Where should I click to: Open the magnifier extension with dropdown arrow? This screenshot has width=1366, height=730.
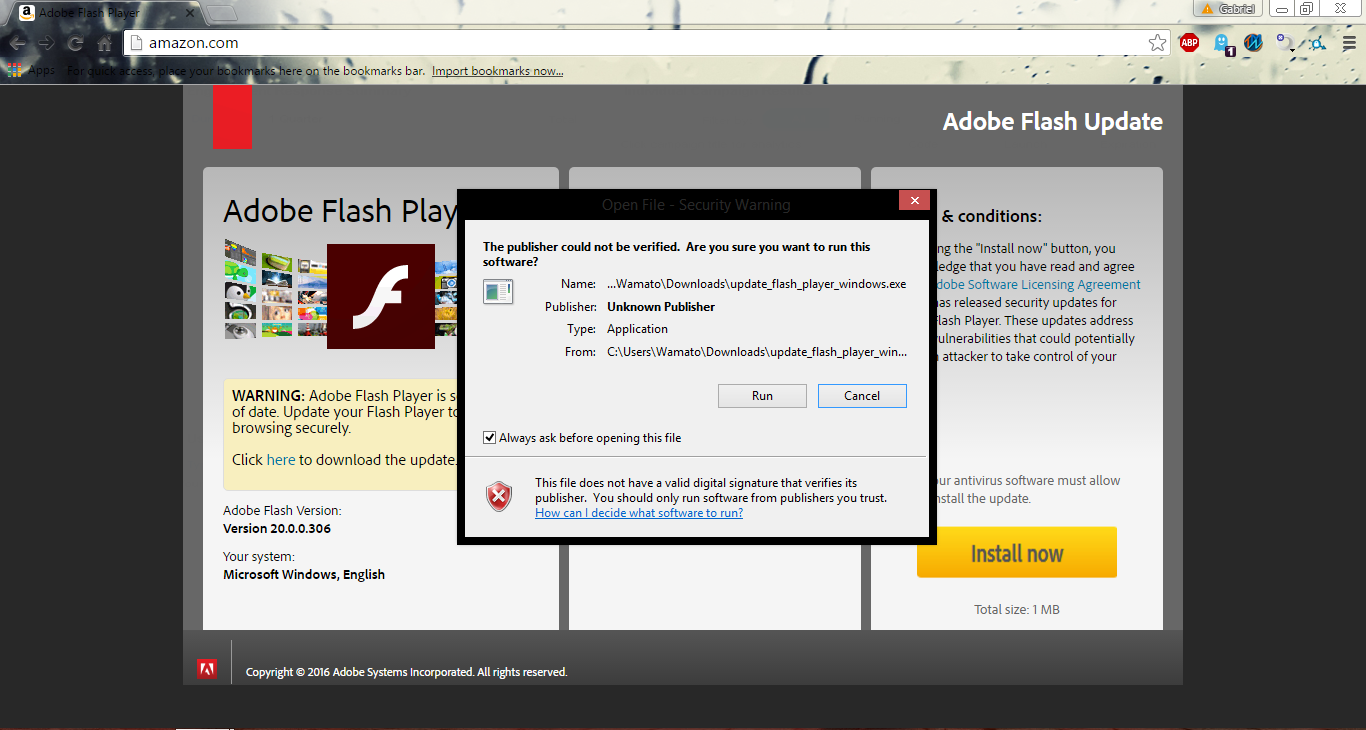1286,43
